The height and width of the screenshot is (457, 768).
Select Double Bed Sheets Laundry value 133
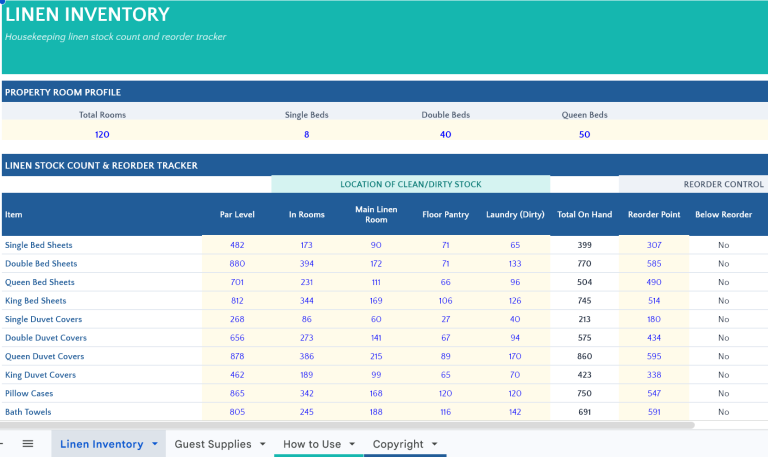[515, 264]
